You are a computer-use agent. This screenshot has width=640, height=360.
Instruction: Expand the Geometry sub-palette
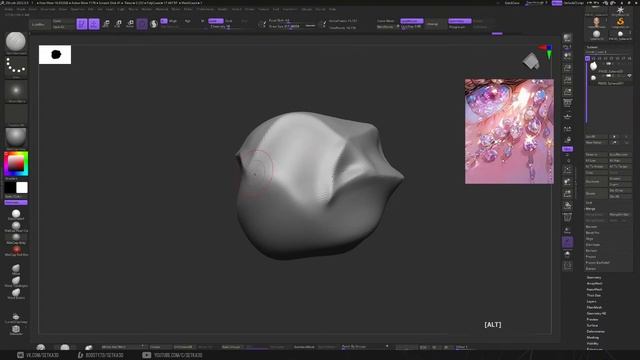coord(594,278)
